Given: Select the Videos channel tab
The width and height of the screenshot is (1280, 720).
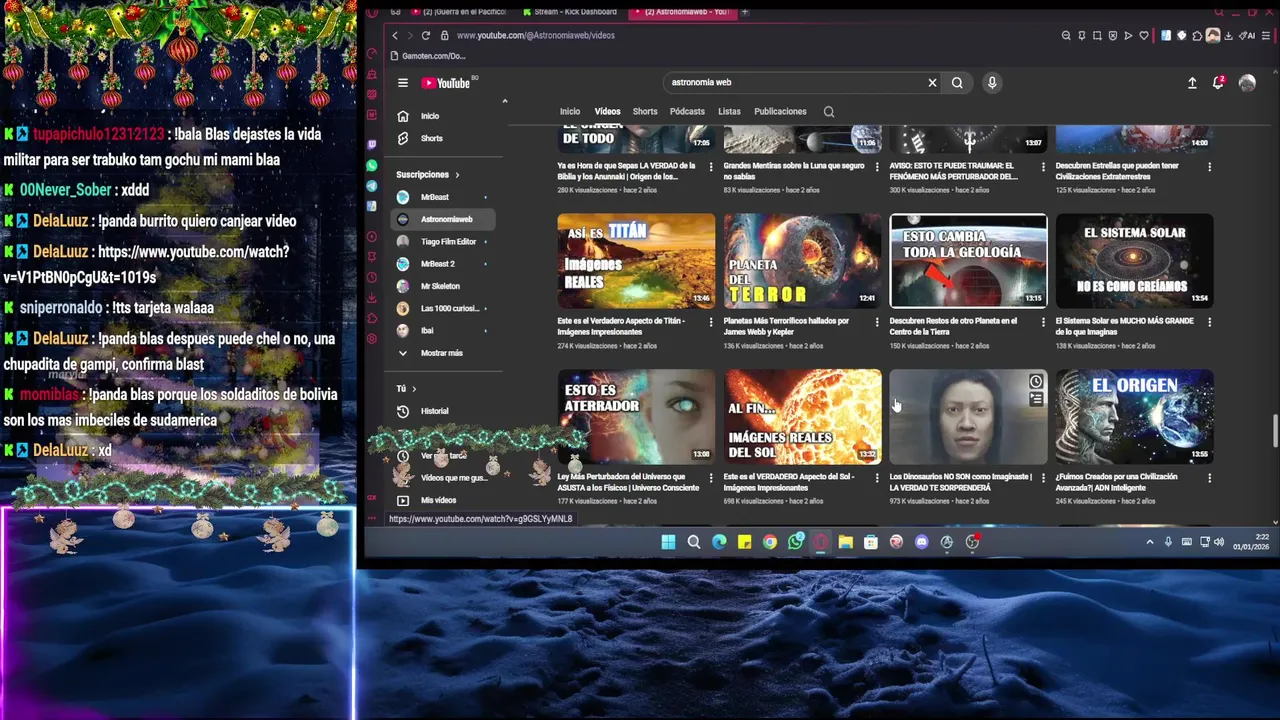Looking at the screenshot, I should coord(607,112).
